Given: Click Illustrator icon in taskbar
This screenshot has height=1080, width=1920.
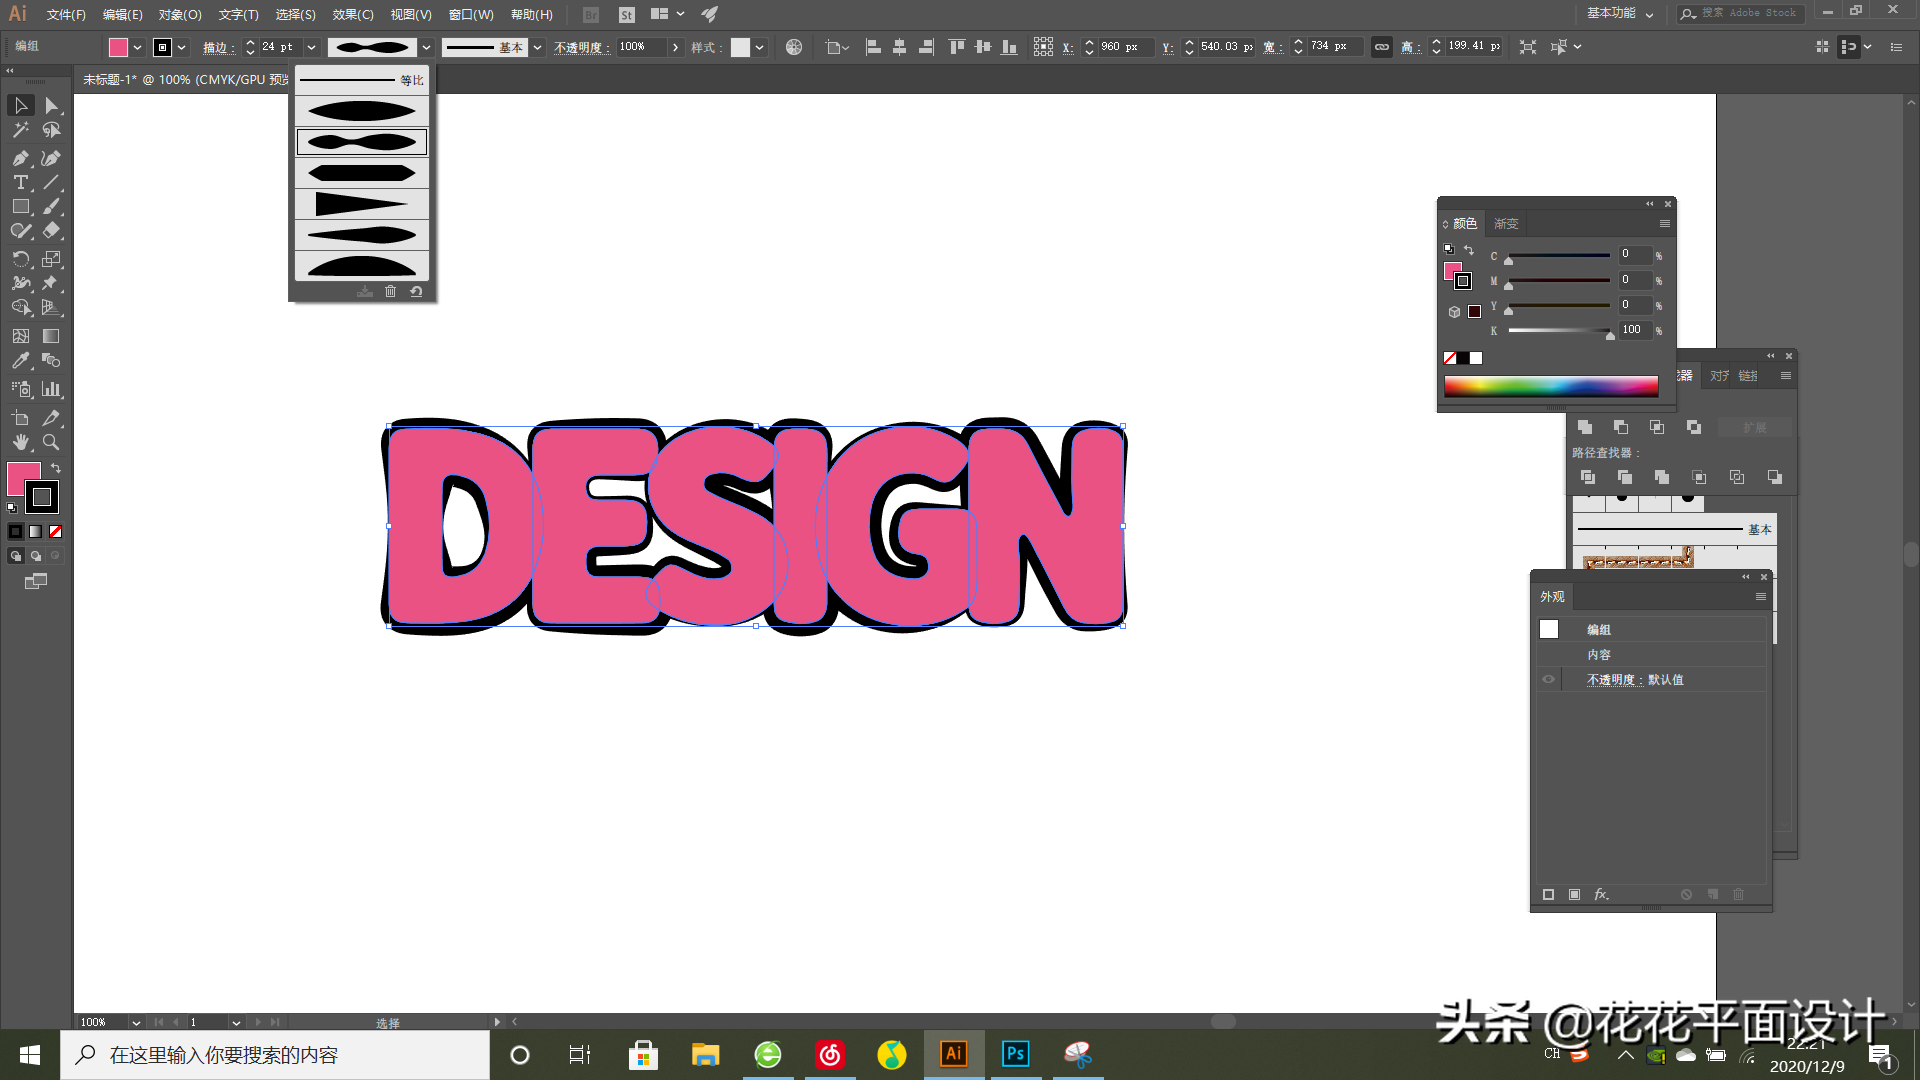Looking at the screenshot, I should pyautogui.click(x=953, y=1054).
